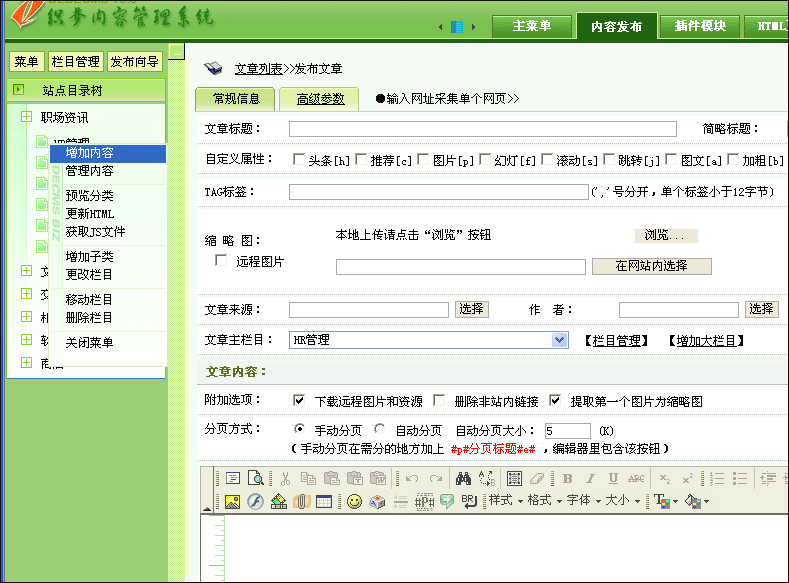
Task: Switch to the 高级参数 tab
Action: pos(320,99)
